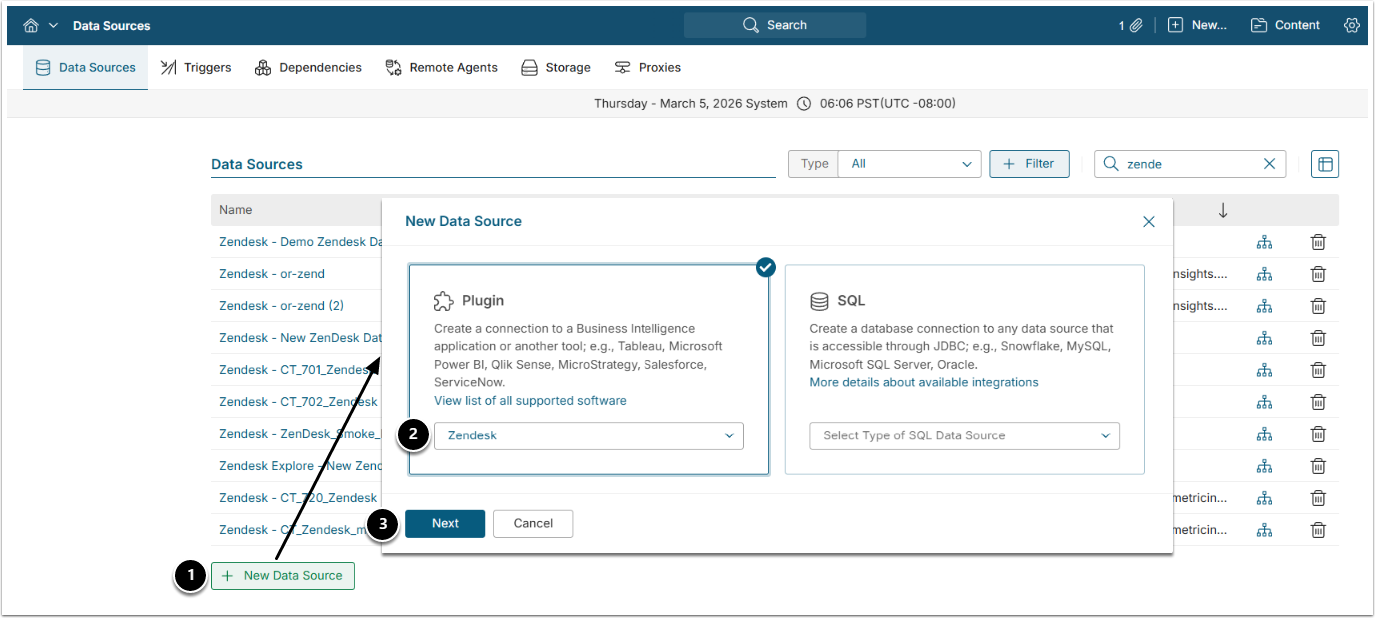Screen dimensions: 1375x618
Task: Open Select Type of SQL Data Source dropdown
Action: pos(964,436)
